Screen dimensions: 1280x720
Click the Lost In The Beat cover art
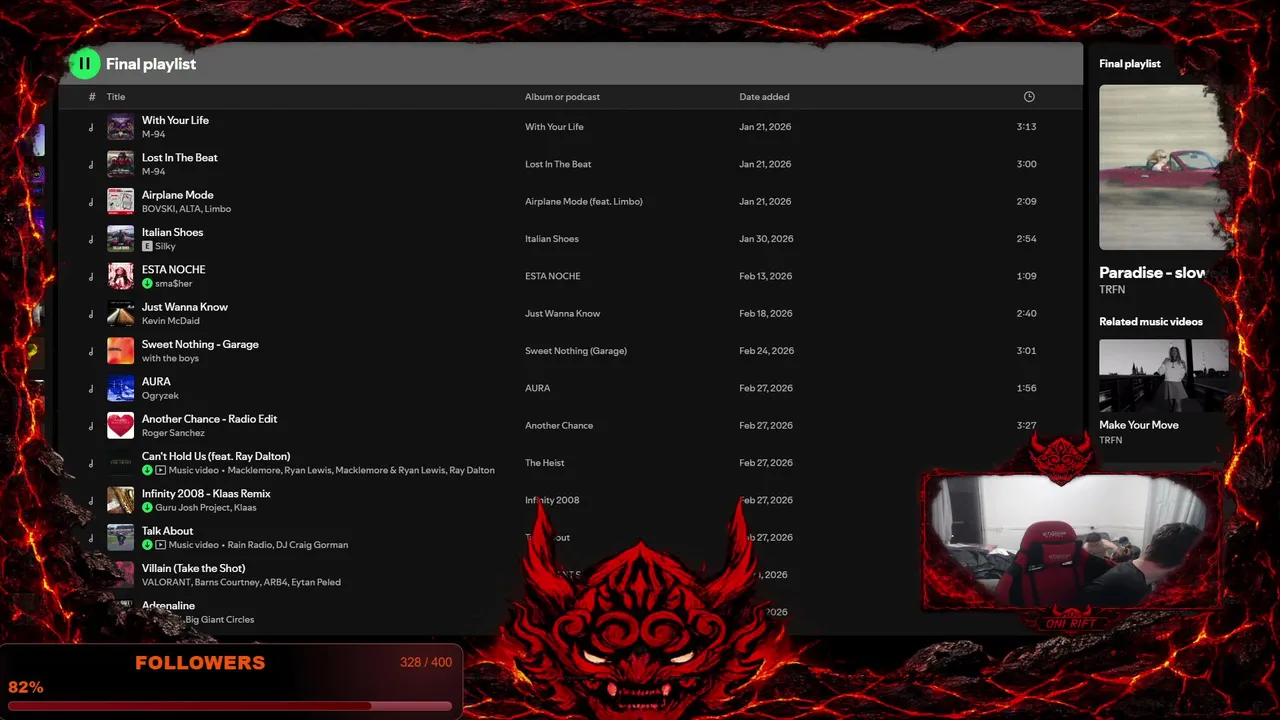[x=120, y=164]
